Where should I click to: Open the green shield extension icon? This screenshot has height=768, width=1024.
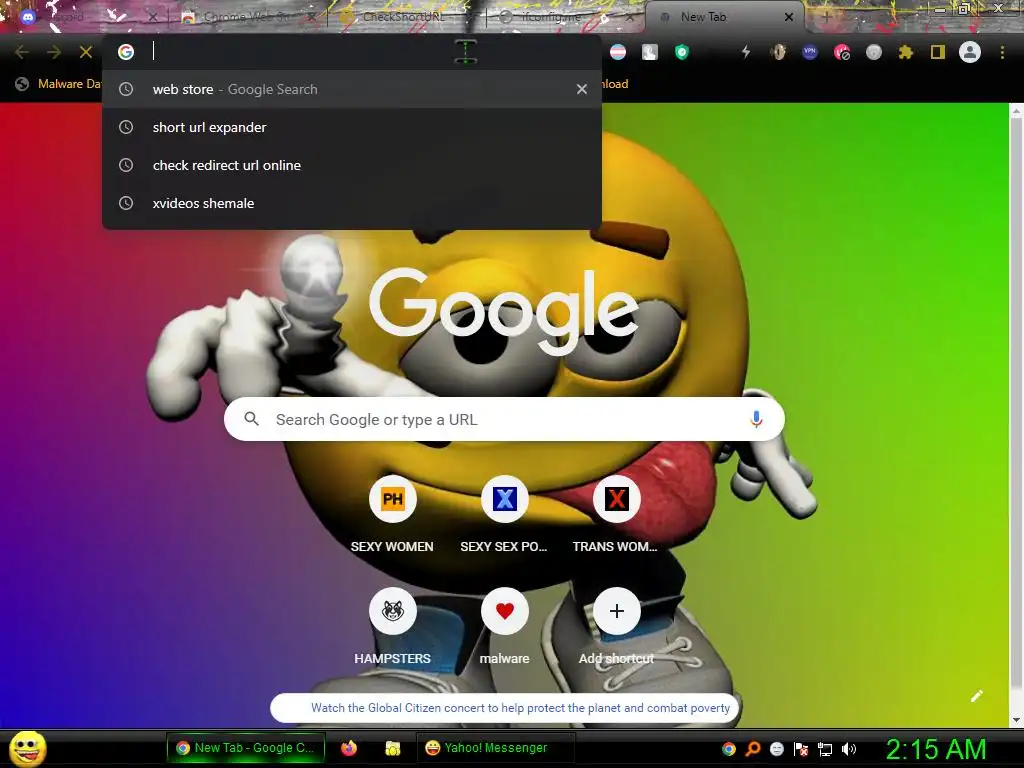pos(682,52)
